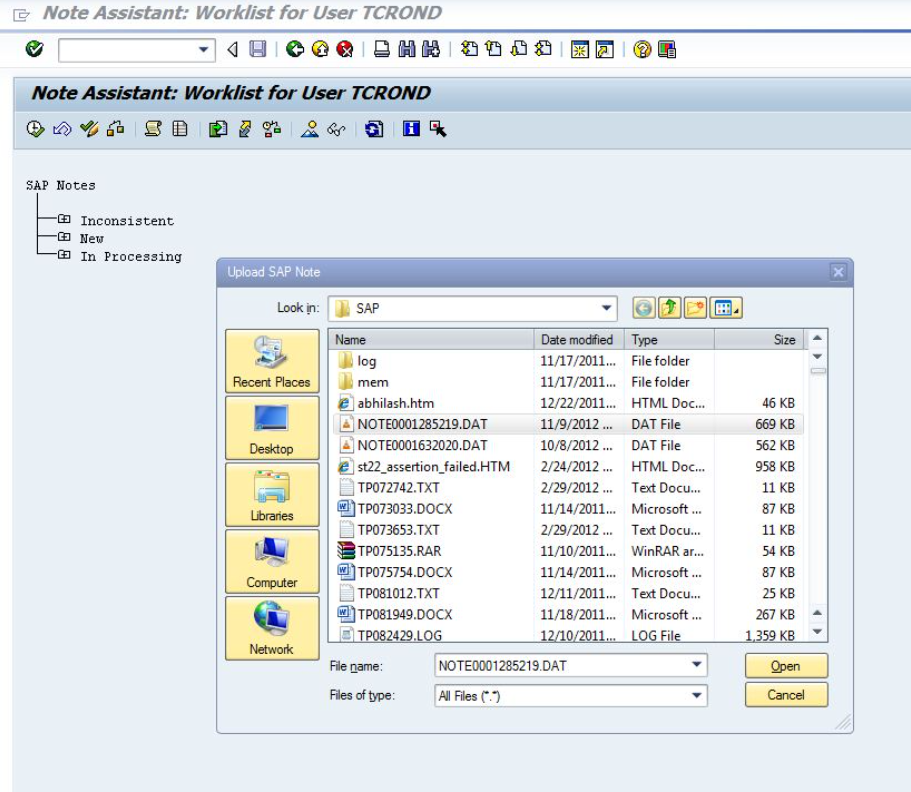911x792 pixels.
Task: Sort files by Date modified column
Action: [579, 340]
